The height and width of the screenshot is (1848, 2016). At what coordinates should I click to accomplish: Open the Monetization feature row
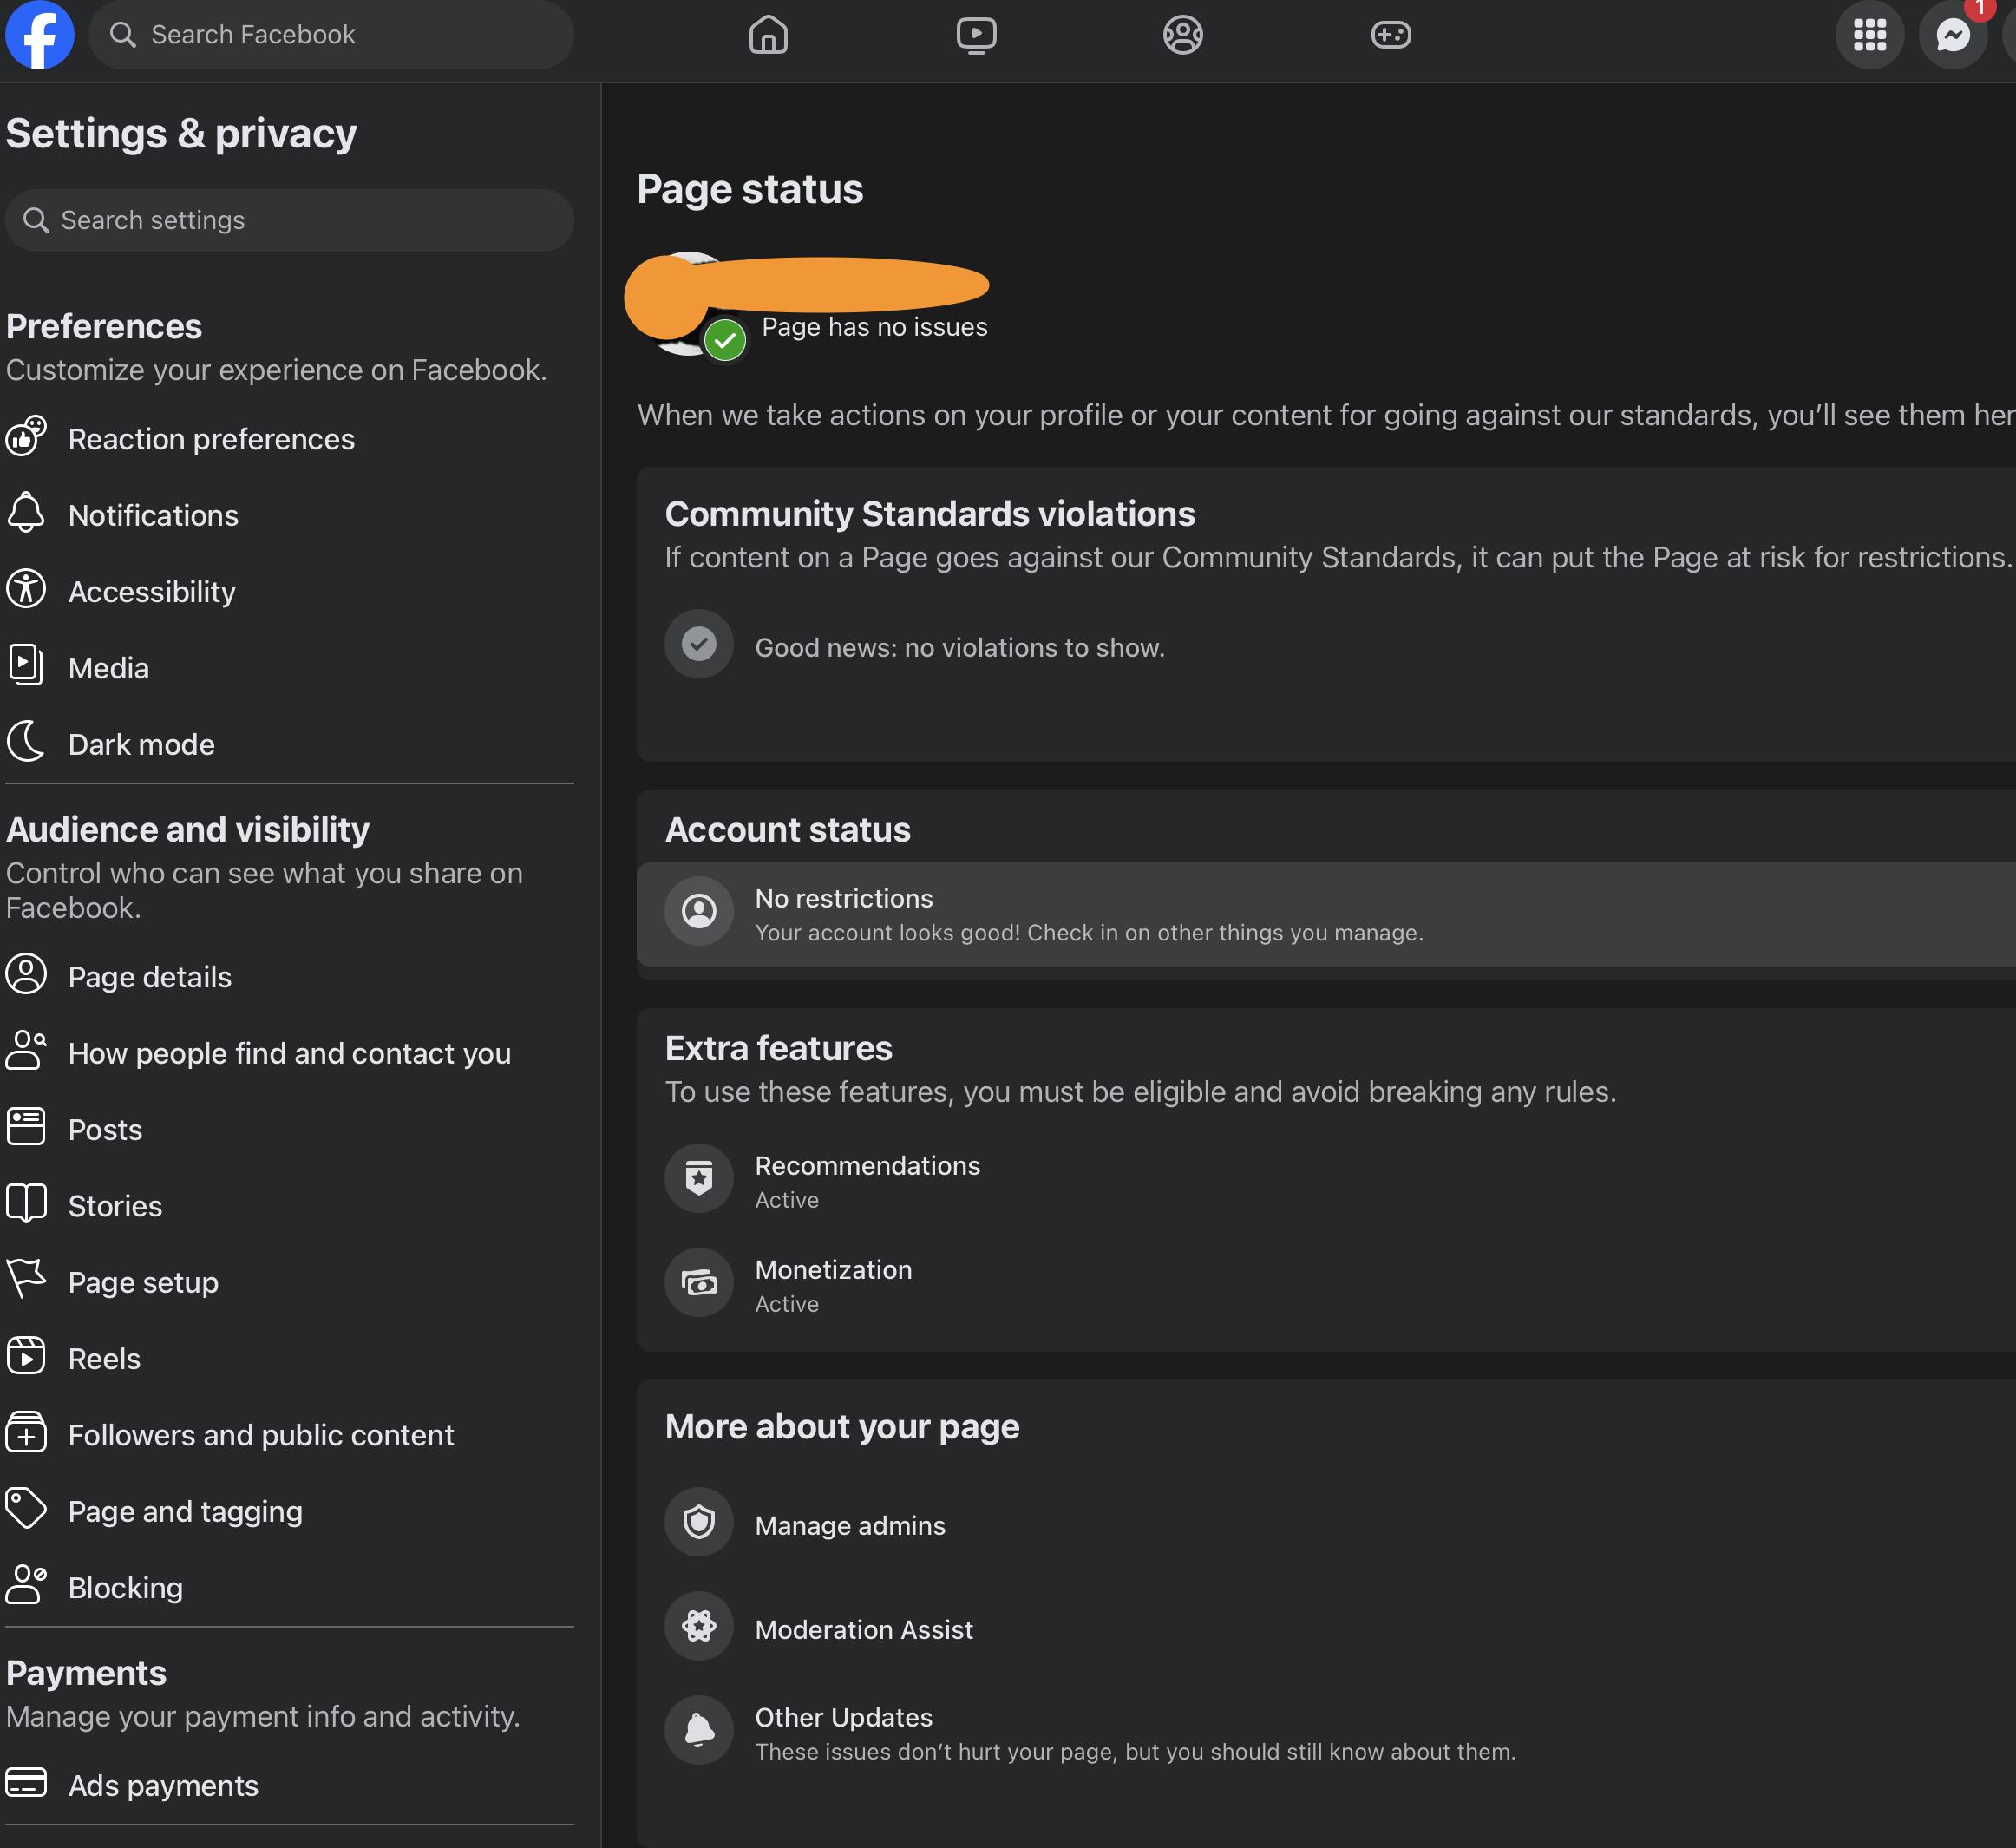[x=833, y=1284]
